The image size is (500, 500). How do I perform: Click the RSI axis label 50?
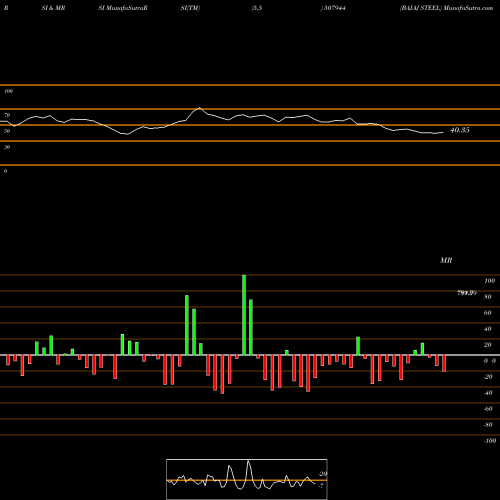(x=7, y=131)
